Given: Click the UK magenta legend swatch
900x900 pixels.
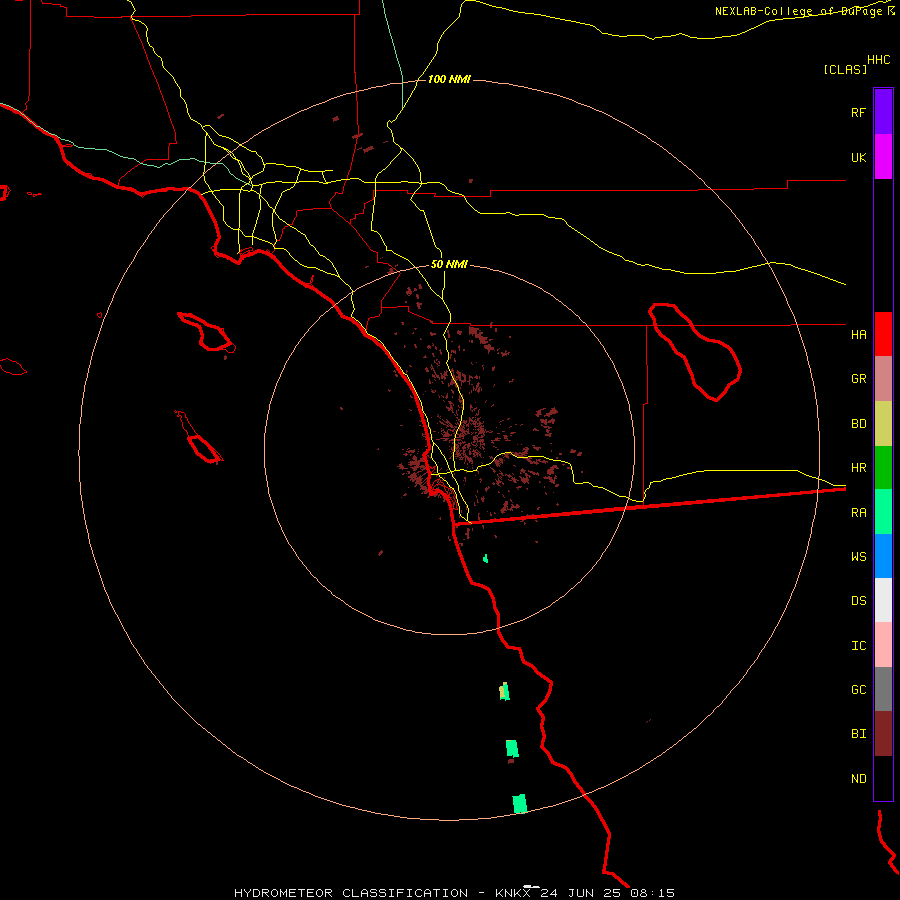Looking at the screenshot, I should [x=883, y=156].
